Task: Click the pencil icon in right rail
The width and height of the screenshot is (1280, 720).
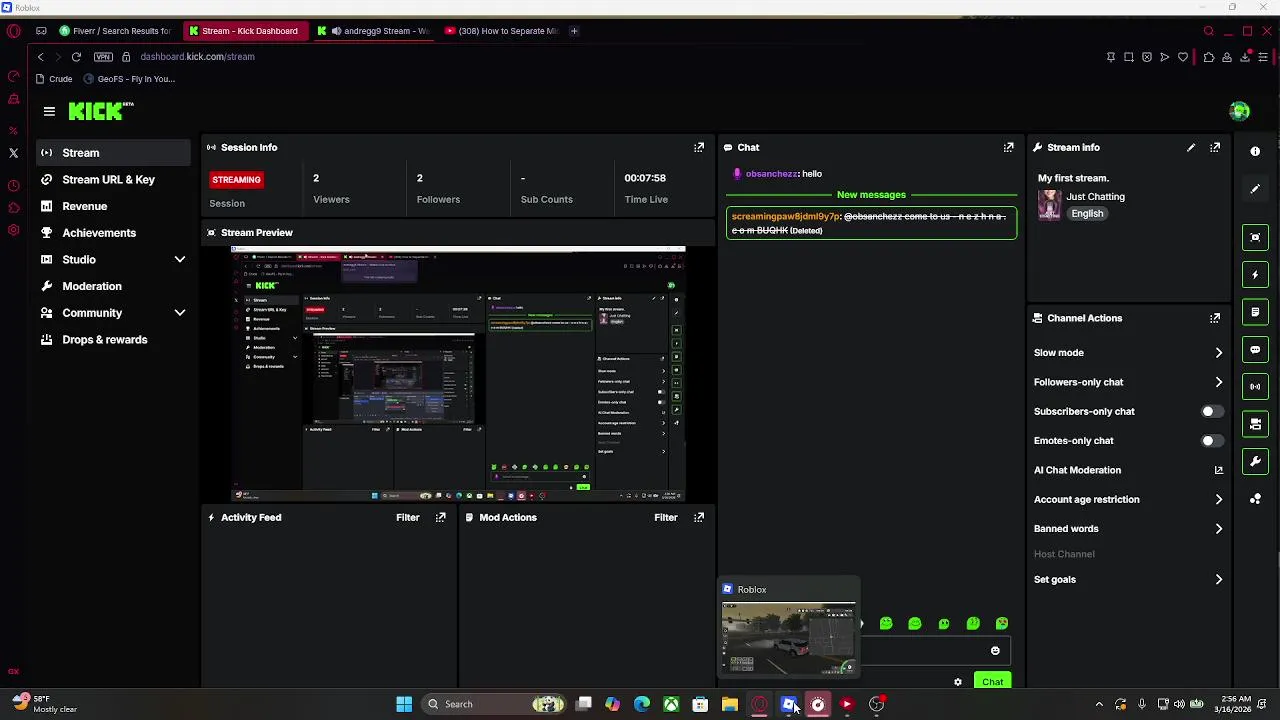Action: [x=1255, y=189]
